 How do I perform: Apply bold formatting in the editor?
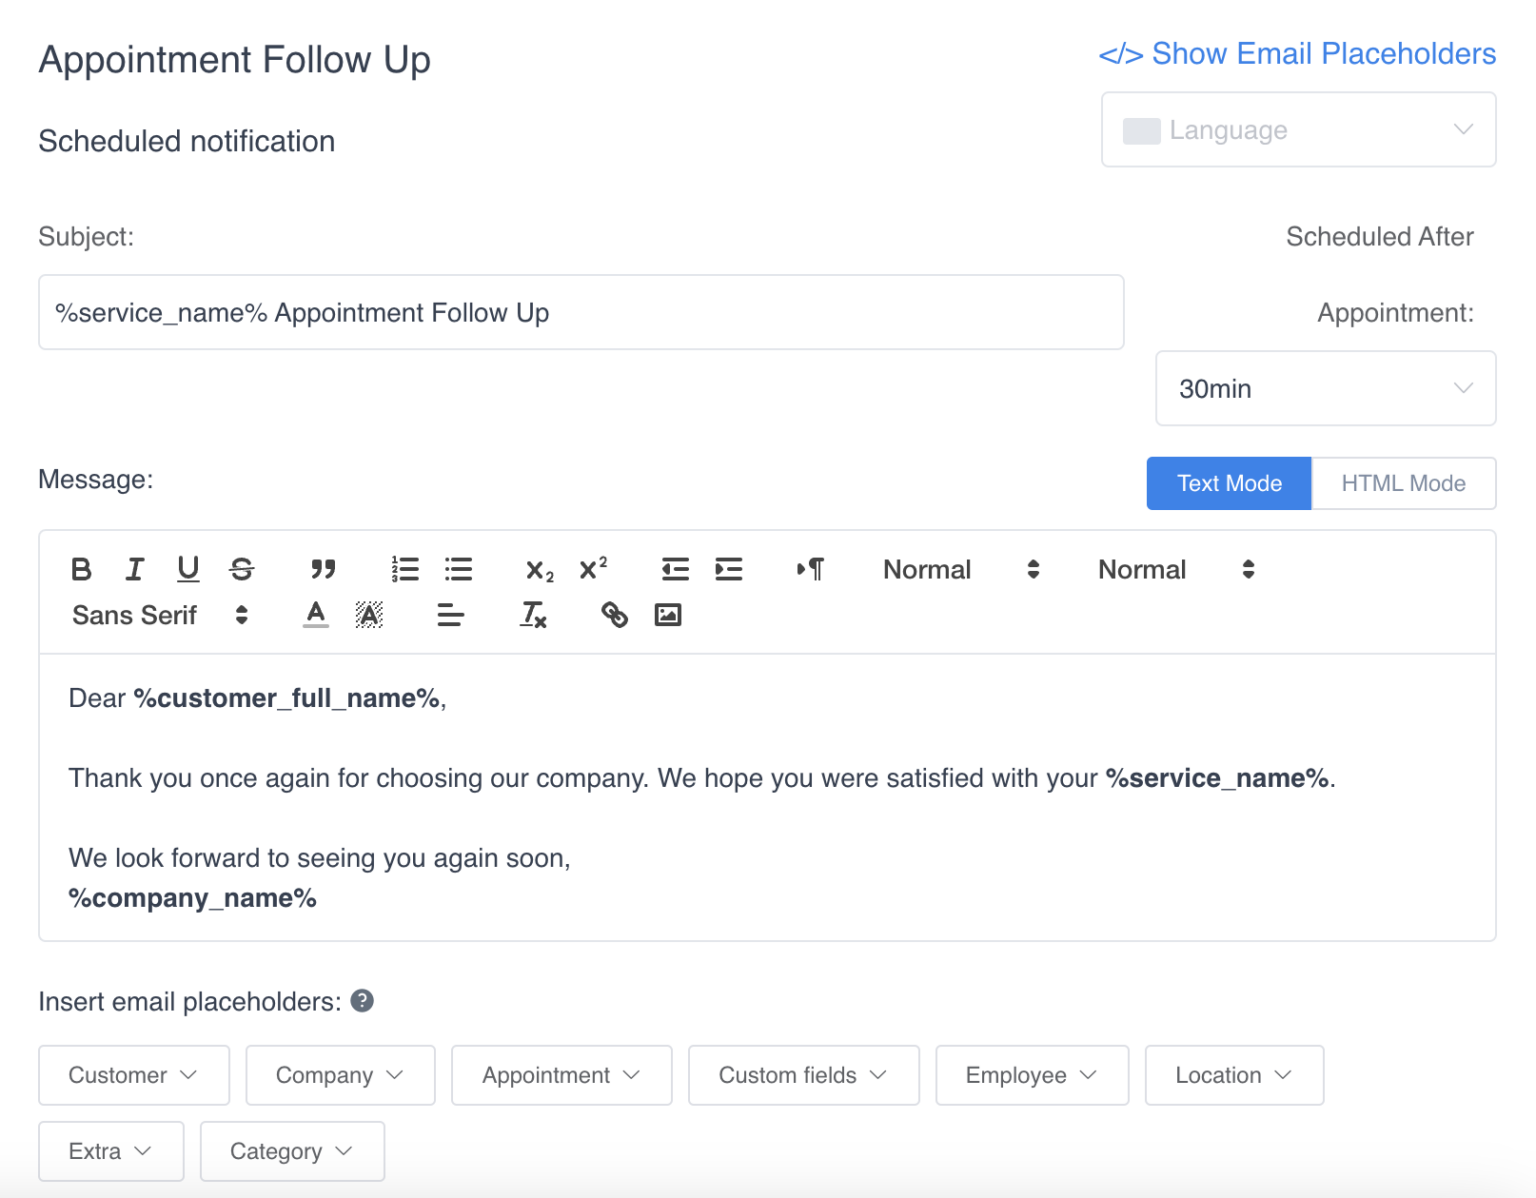click(x=82, y=569)
